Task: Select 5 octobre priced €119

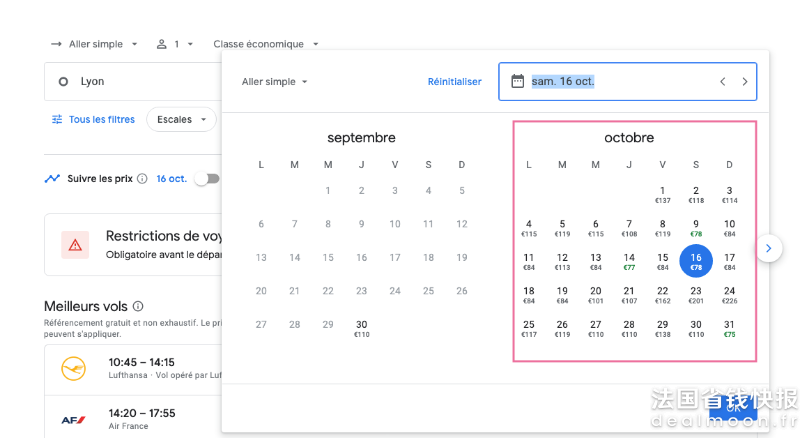Action: click(x=562, y=228)
